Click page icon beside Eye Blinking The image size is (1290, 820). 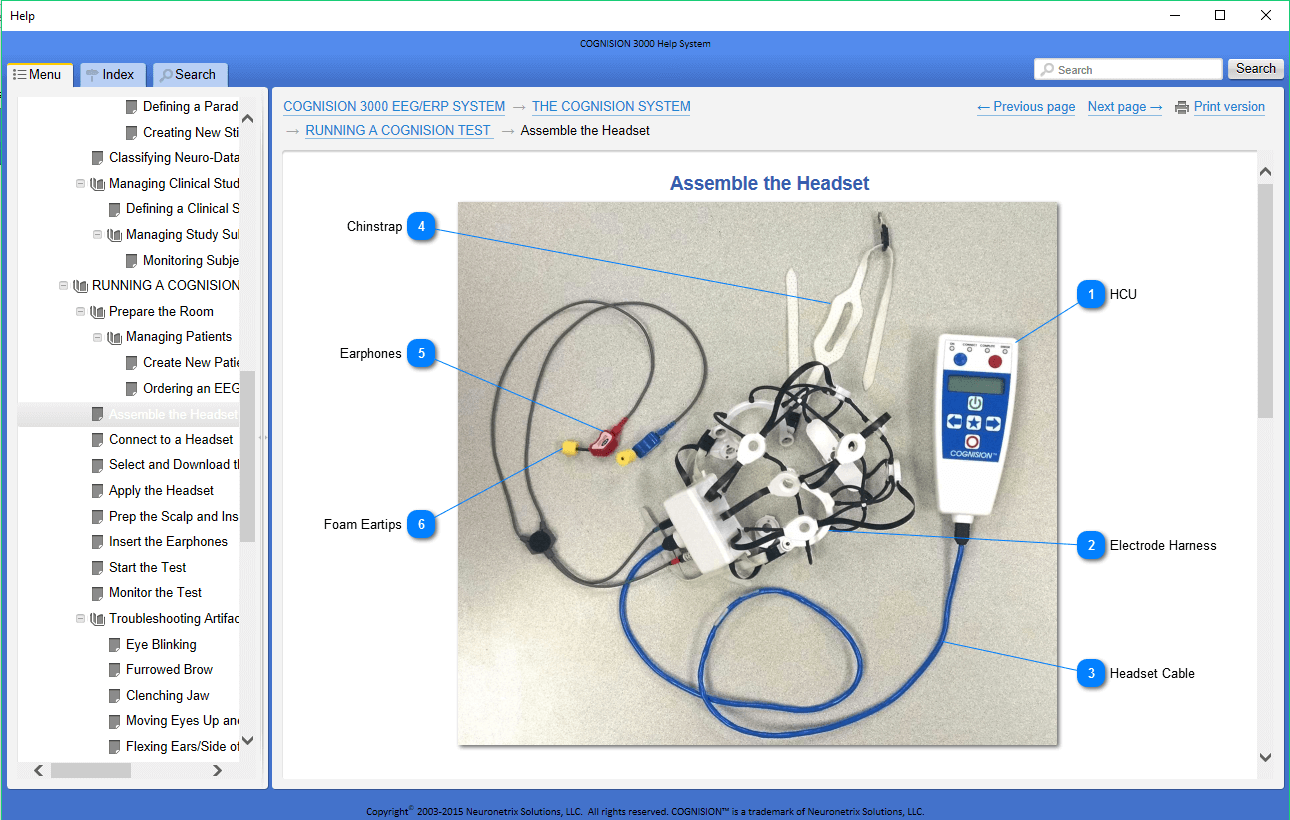114,645
